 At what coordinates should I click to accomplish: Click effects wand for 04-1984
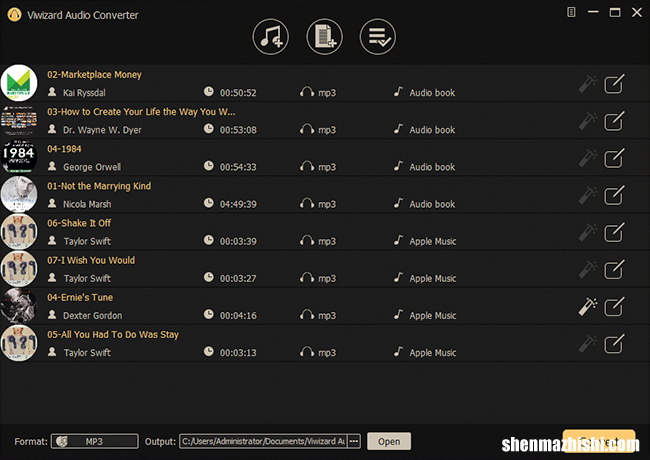click(x=588, y=158)
